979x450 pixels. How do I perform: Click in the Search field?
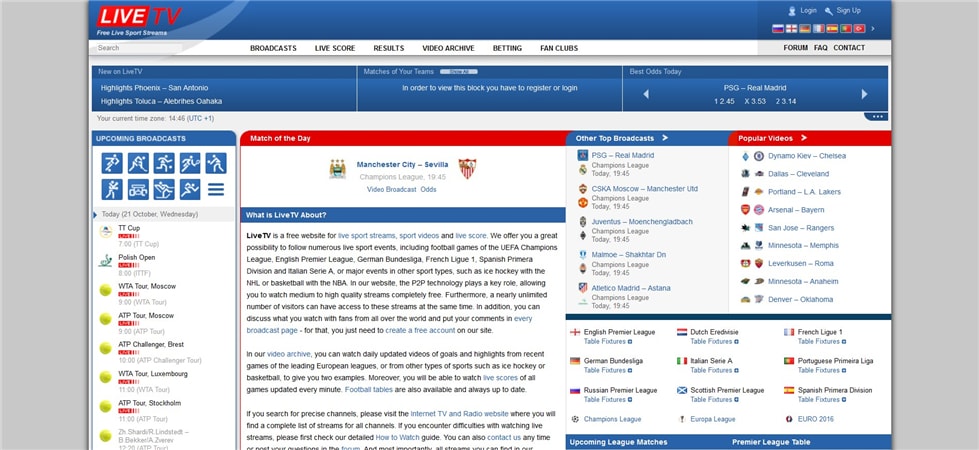[140, 47]
